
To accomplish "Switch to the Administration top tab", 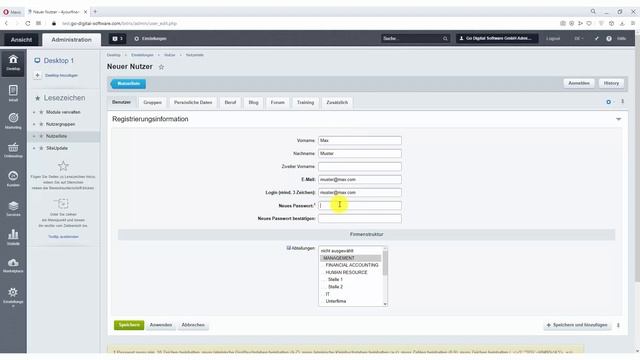I will pos(71,40).
